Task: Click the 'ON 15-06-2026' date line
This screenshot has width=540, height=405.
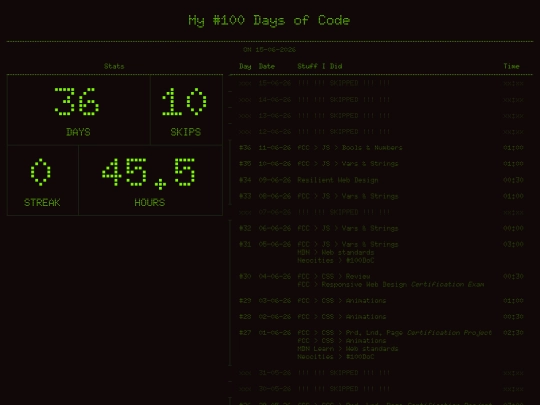Action: 269,50
